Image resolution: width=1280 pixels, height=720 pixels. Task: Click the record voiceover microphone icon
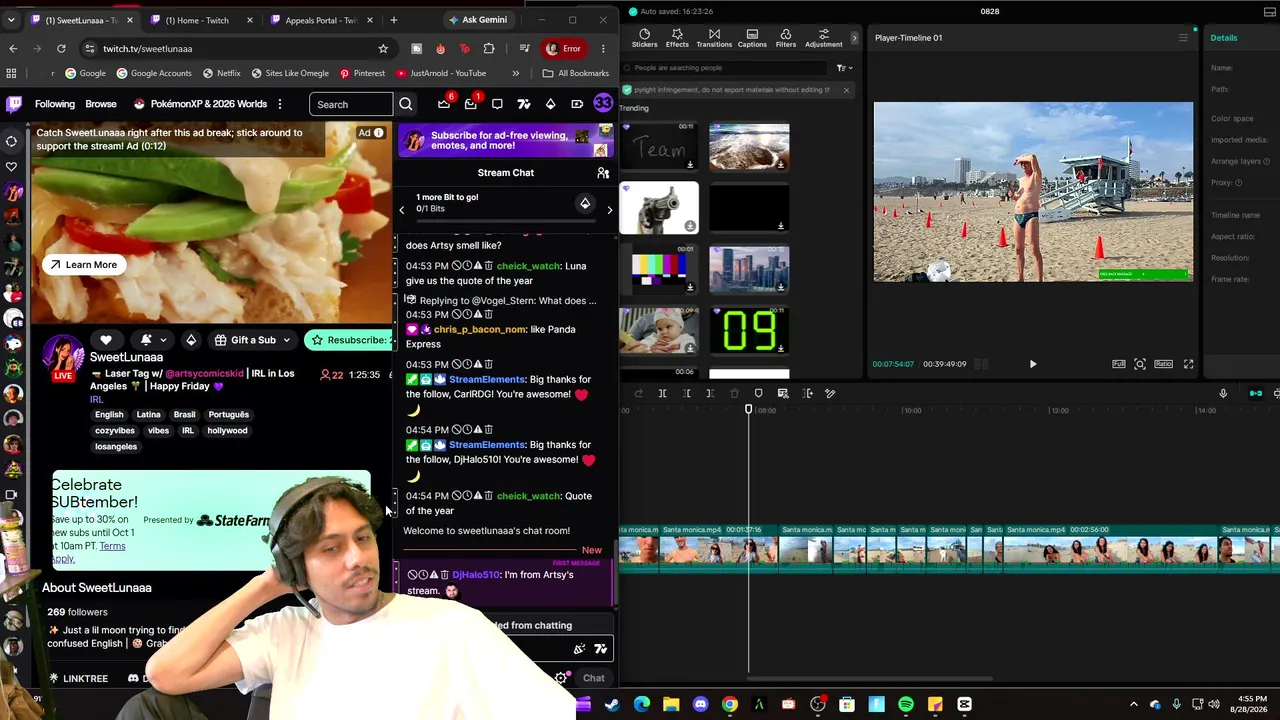[1222, 394]
